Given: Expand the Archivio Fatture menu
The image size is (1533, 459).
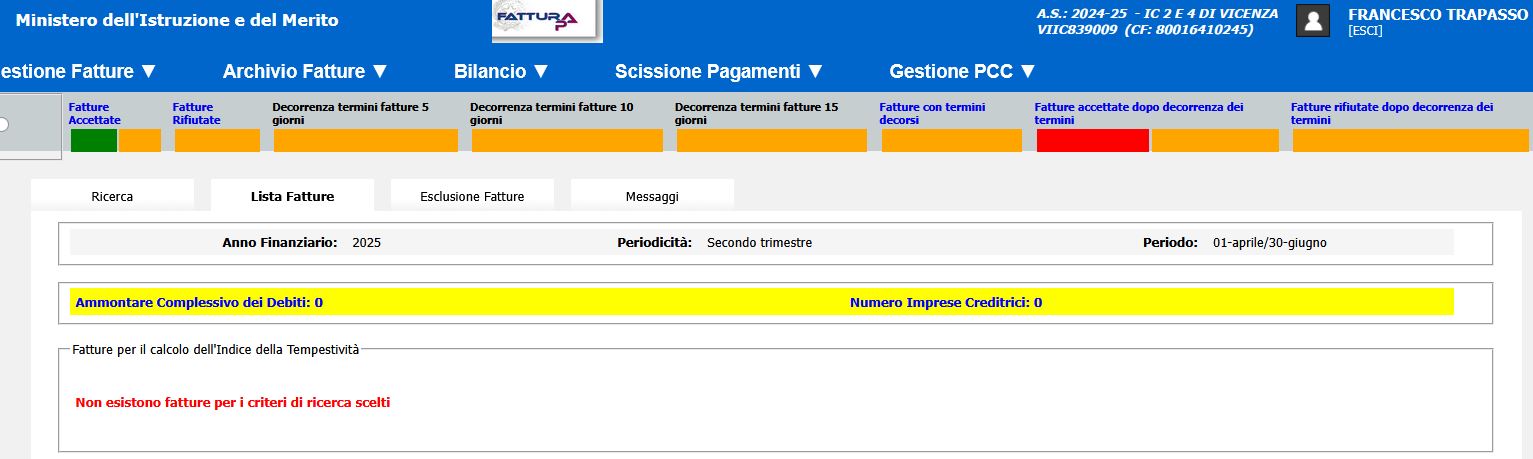Looking at the screenshot, I should coord(305,71).
